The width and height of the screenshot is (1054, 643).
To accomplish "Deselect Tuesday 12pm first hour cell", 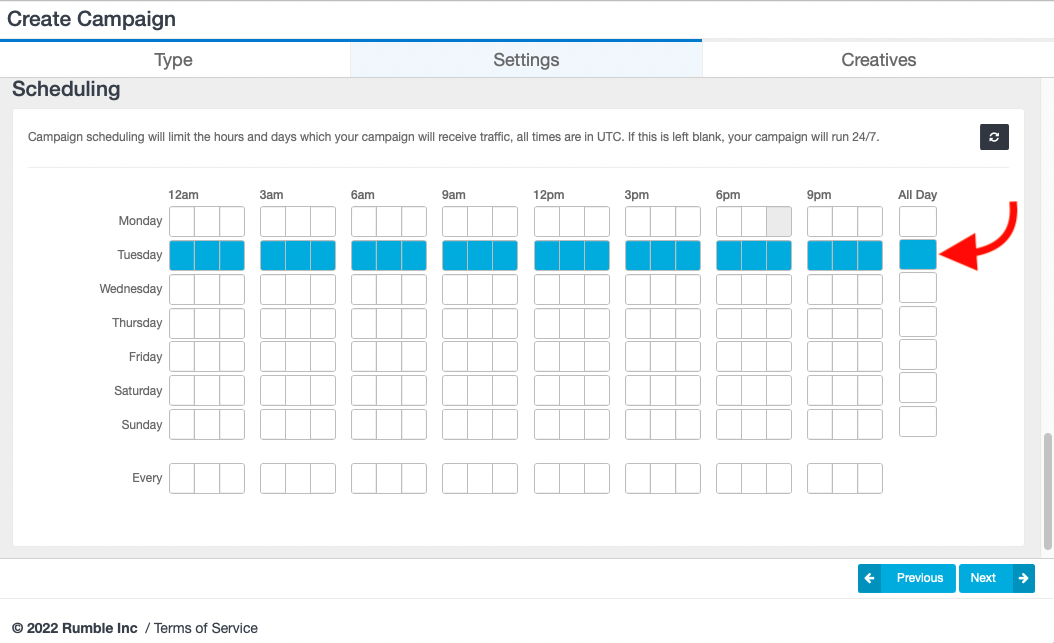I will coord(546,255).
